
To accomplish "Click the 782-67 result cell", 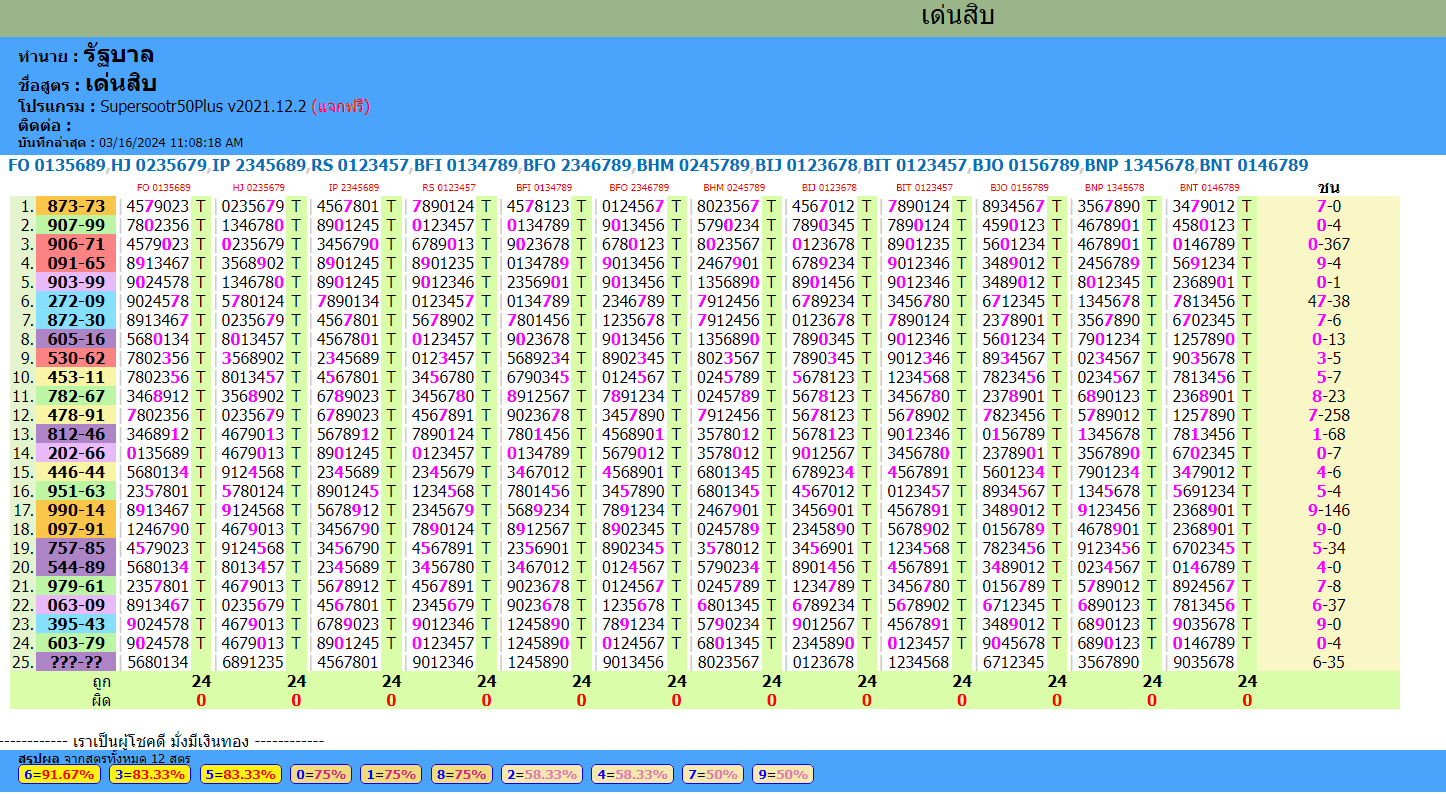I will [76, 396].
